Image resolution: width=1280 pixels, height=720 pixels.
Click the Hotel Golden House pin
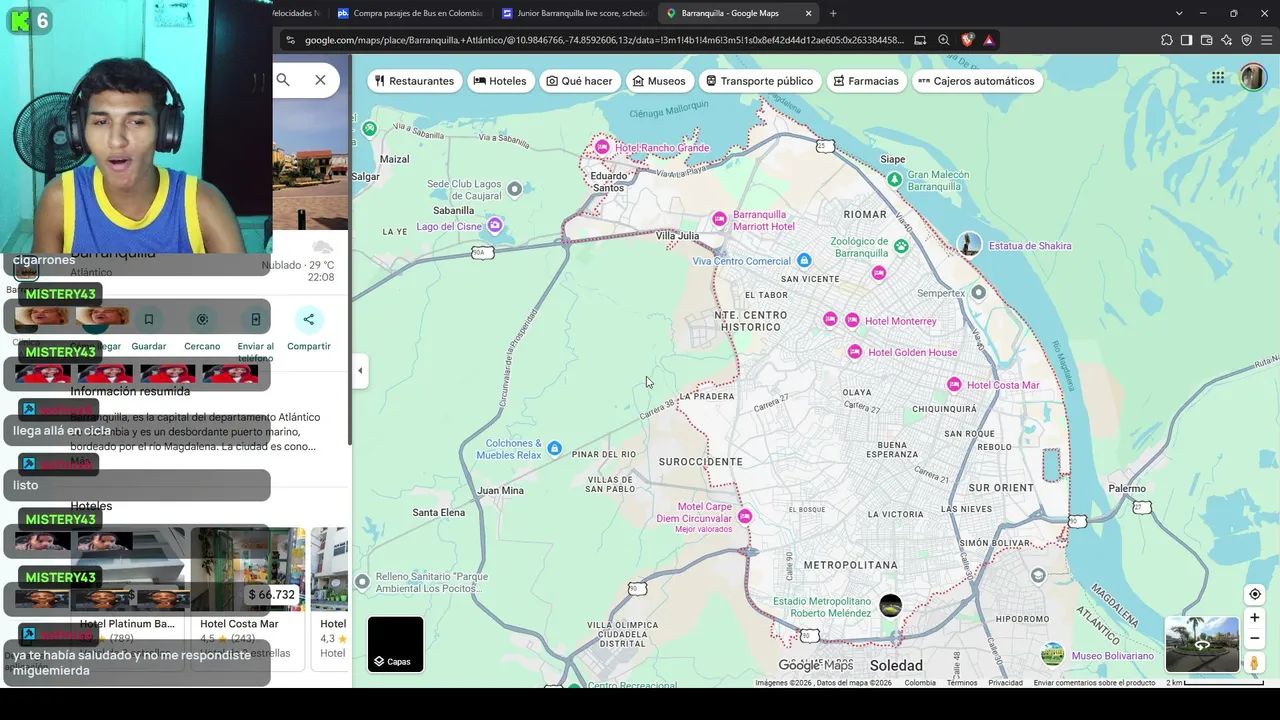tap(855, 352)
